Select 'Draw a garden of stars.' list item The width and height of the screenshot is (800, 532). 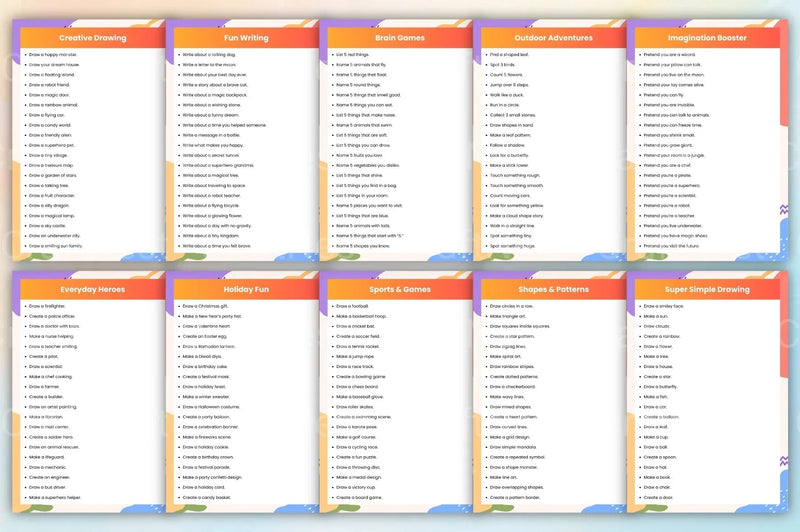point(53,175)
